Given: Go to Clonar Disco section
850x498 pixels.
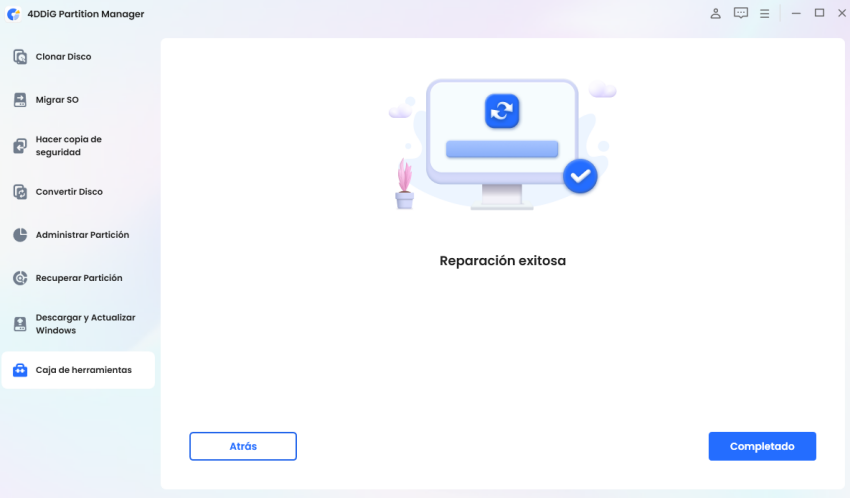Looking at the screenshot, I should click(x=63, y=56).
